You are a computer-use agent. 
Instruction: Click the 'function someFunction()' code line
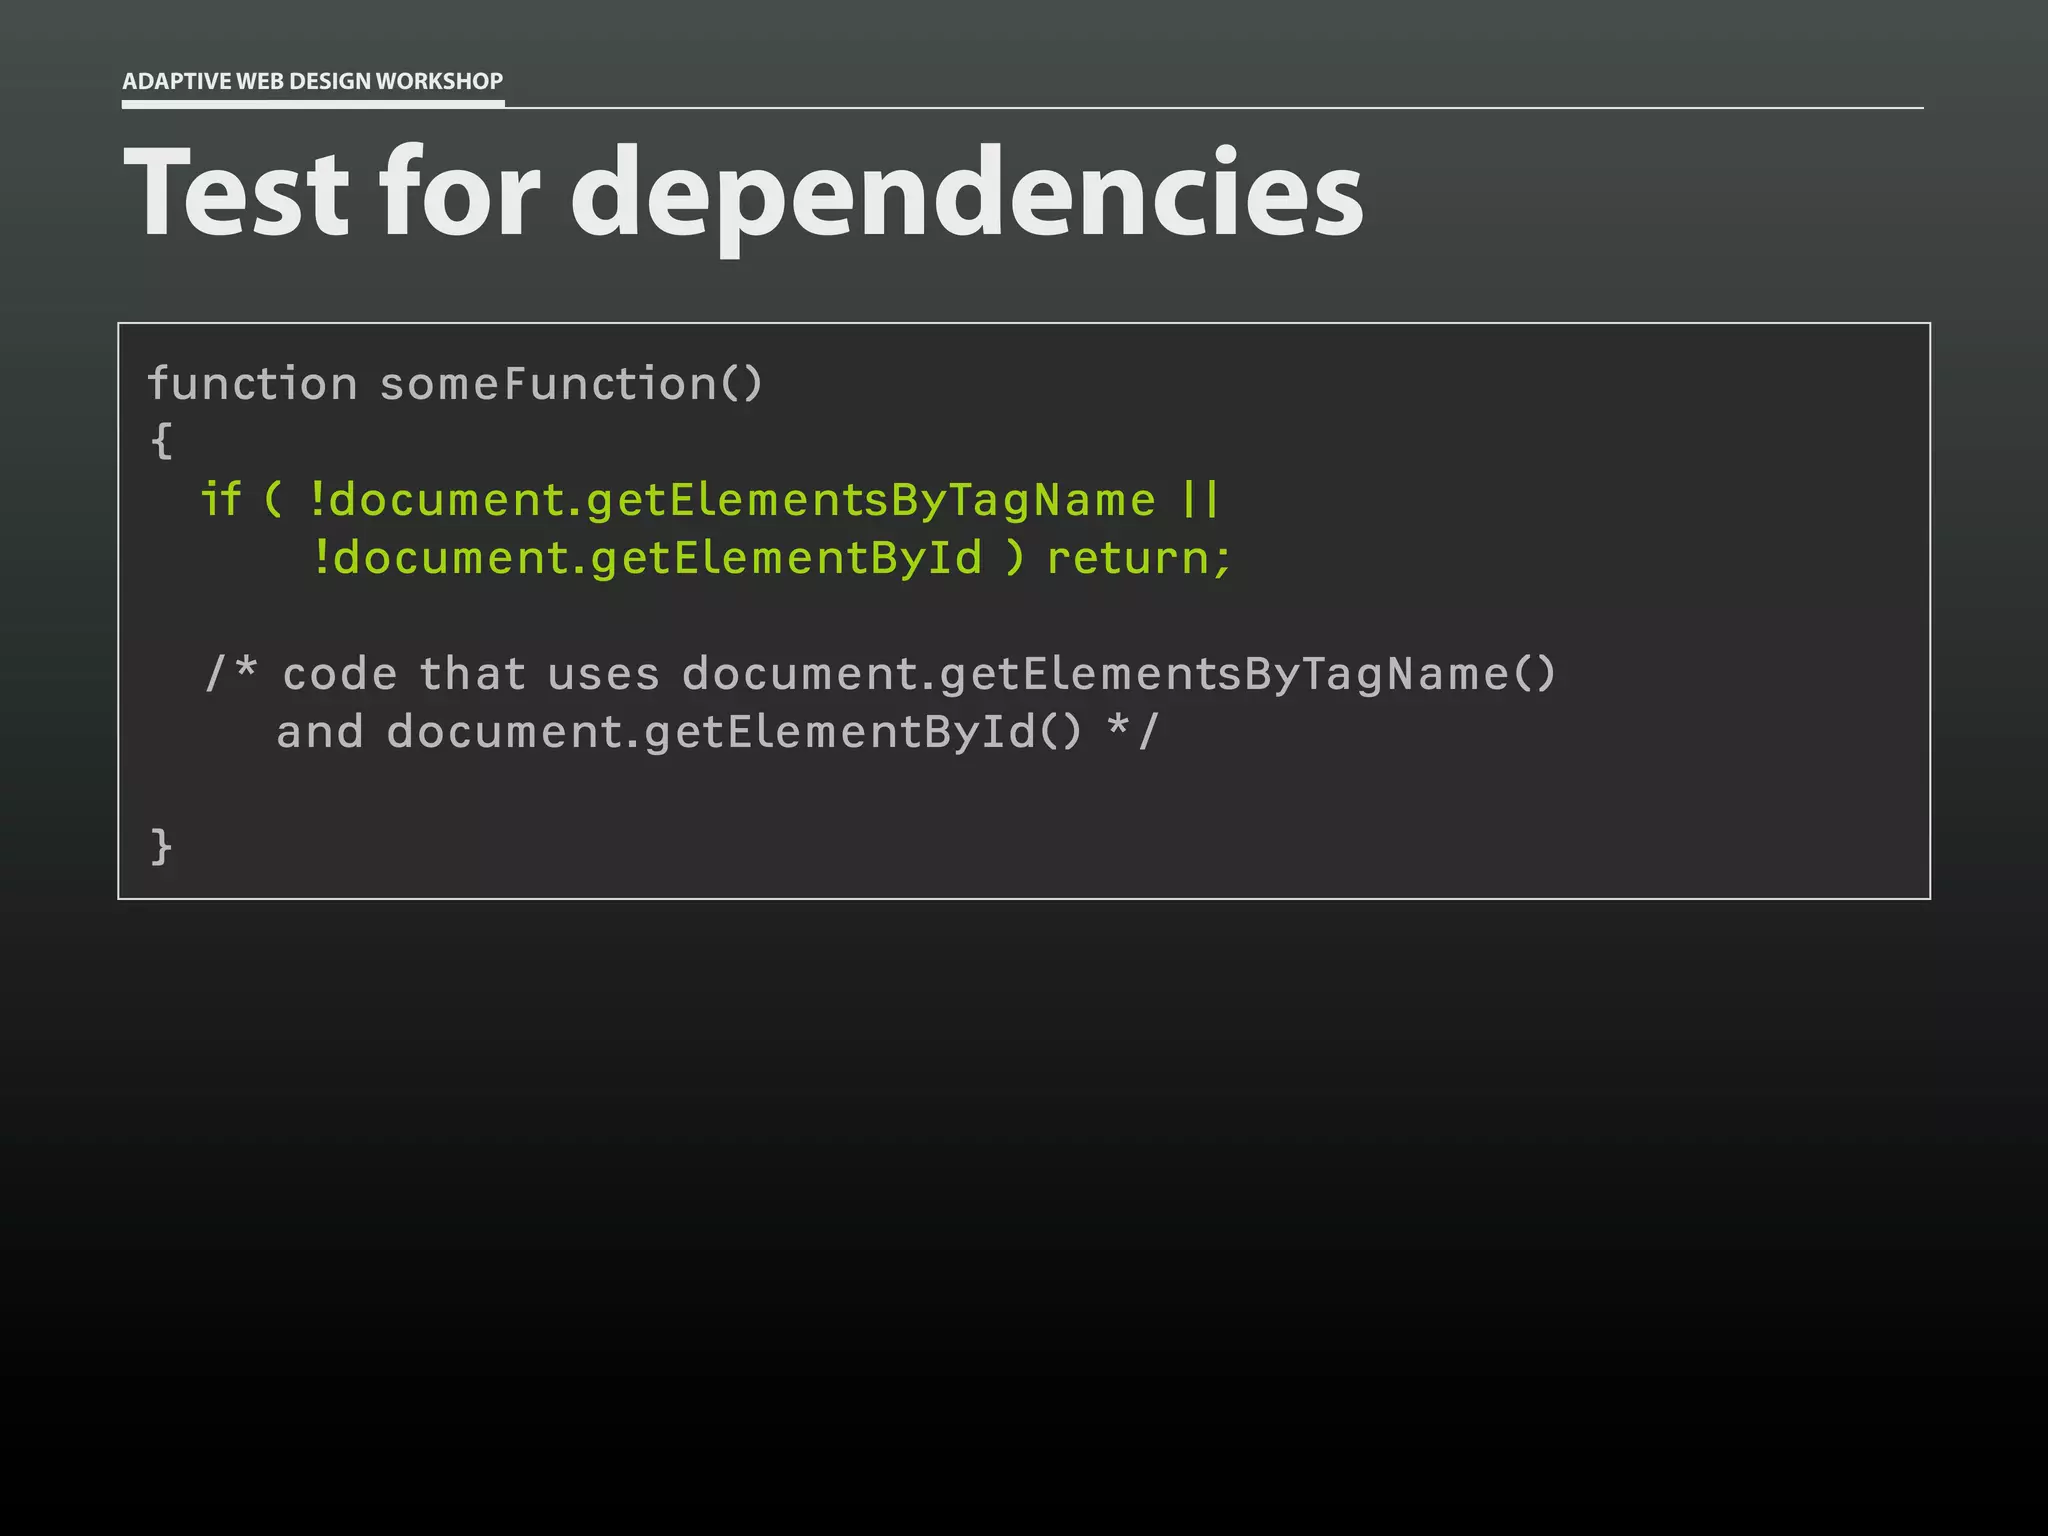pos(455,385)
